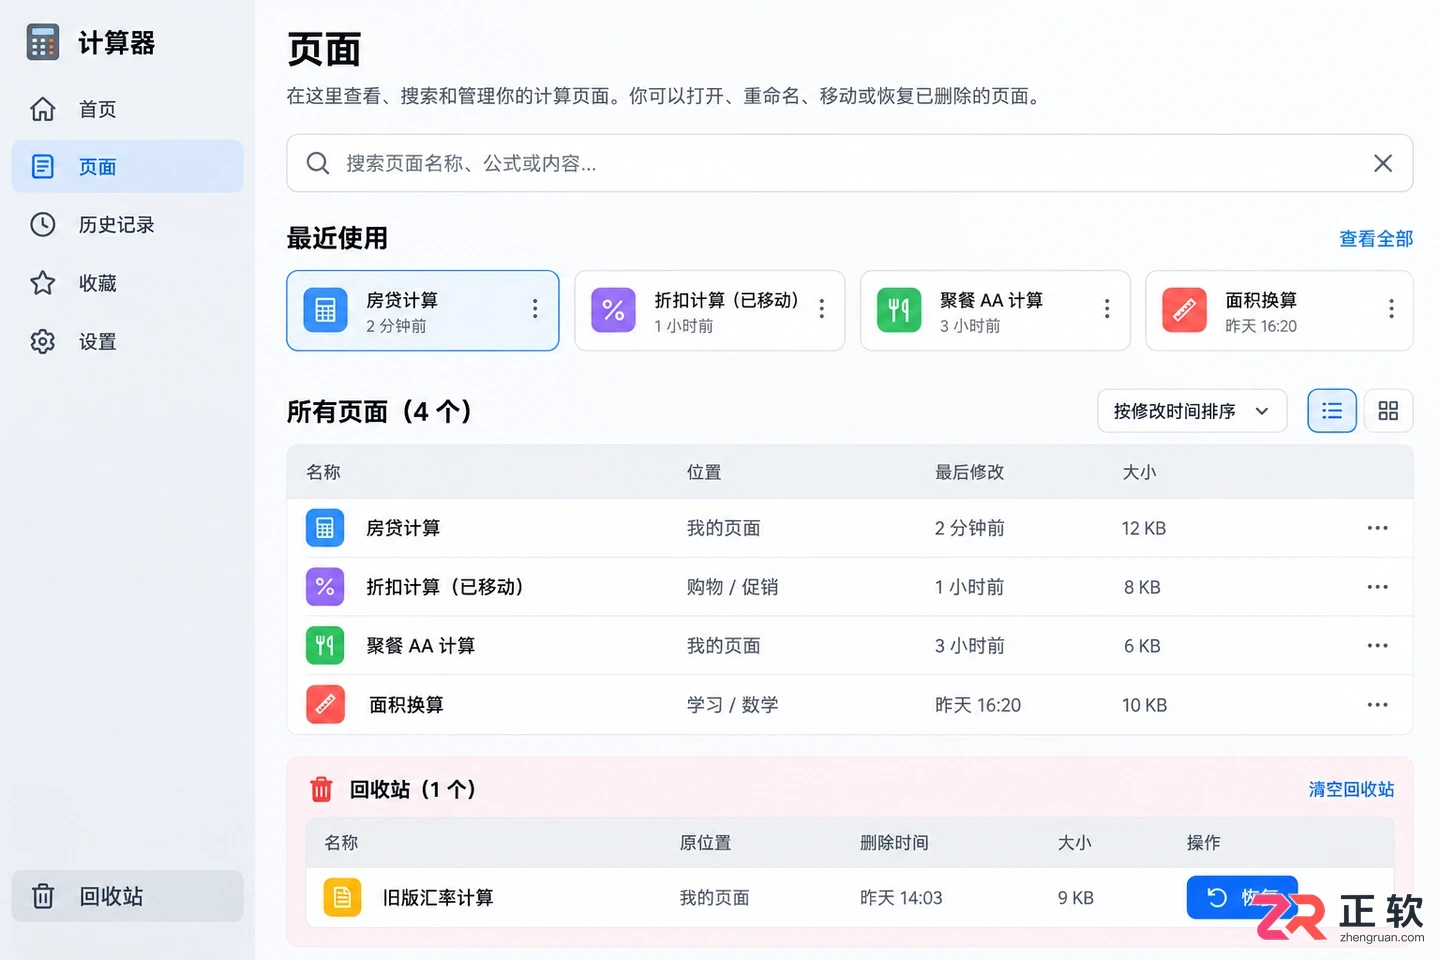The image size is (1440, 960).
Task: Click the calculator app logo icon
Action: tap(43, 43)
